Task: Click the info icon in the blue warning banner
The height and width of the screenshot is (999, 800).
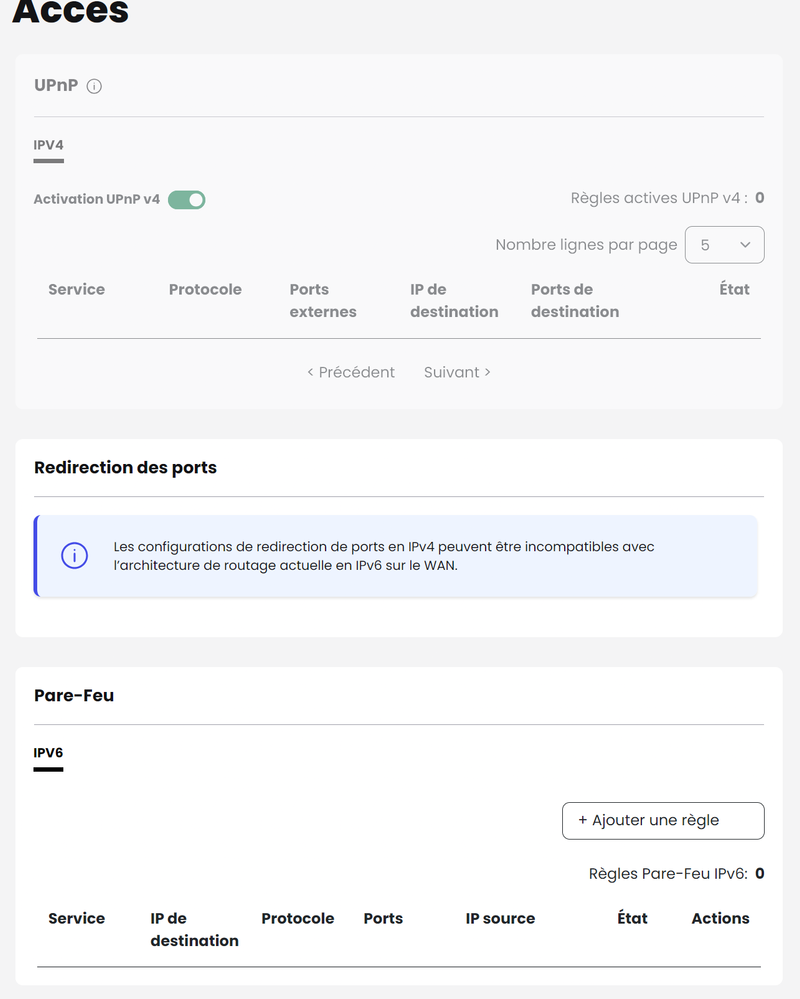Action: (74, 556)
